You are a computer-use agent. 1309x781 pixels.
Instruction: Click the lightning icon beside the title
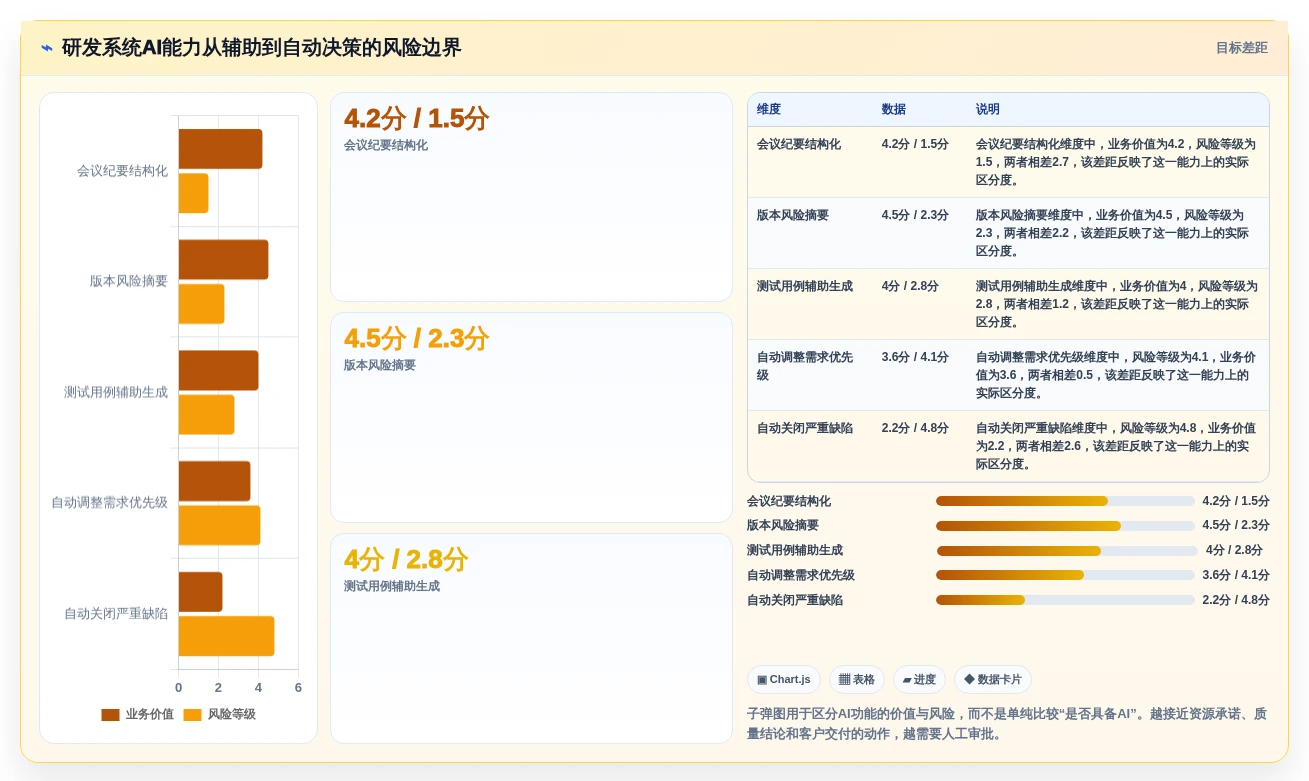[x=47, y=48]
